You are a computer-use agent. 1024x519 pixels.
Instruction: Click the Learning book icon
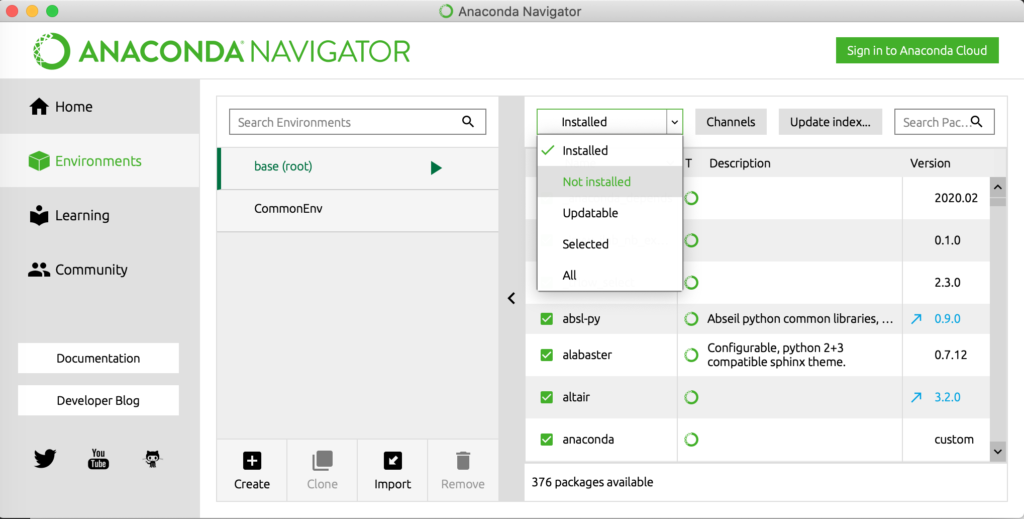pos(39,215)
